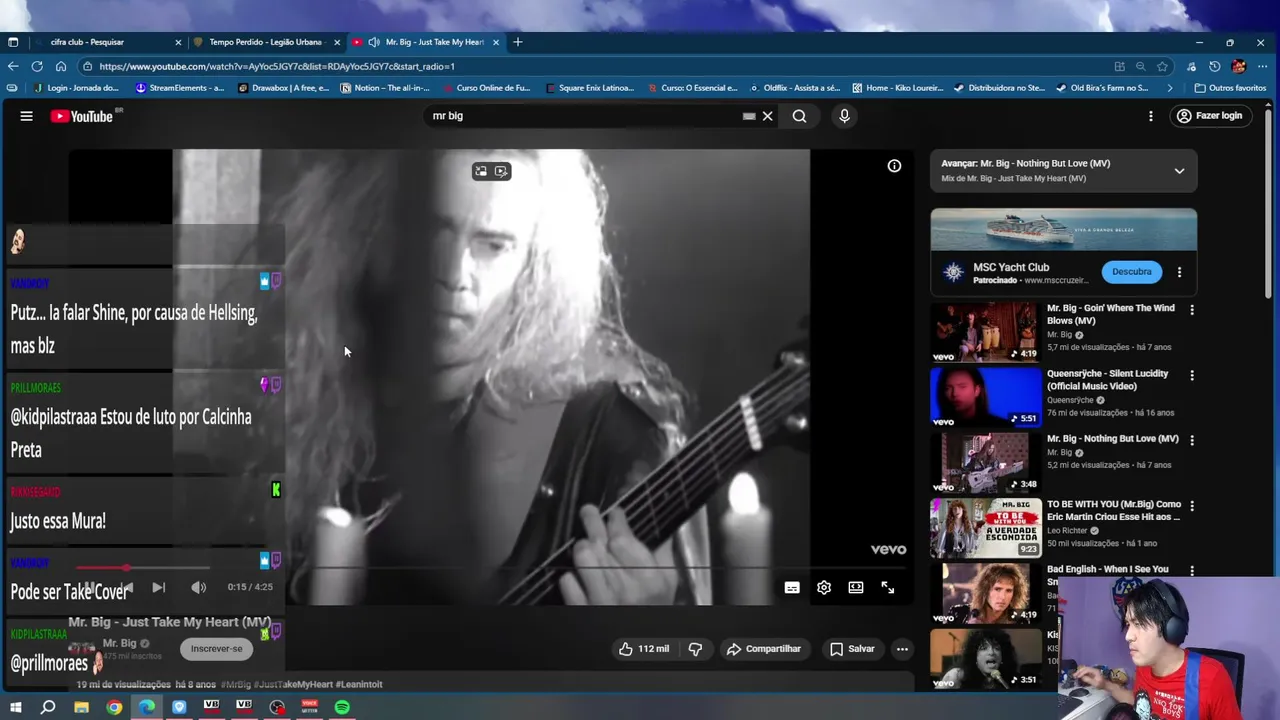Open menu for Goin' Where The Wind Blows
Viewport: 1280px width, 720px height.
1192,310
